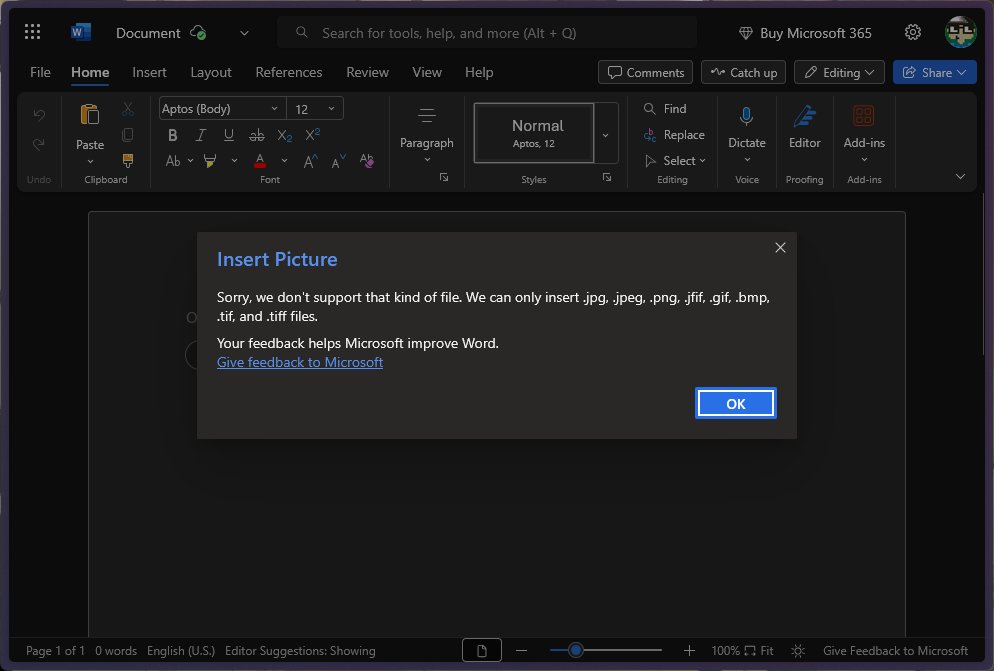Expand font color options arrow
Screen dimensions: 994x671
284,161
